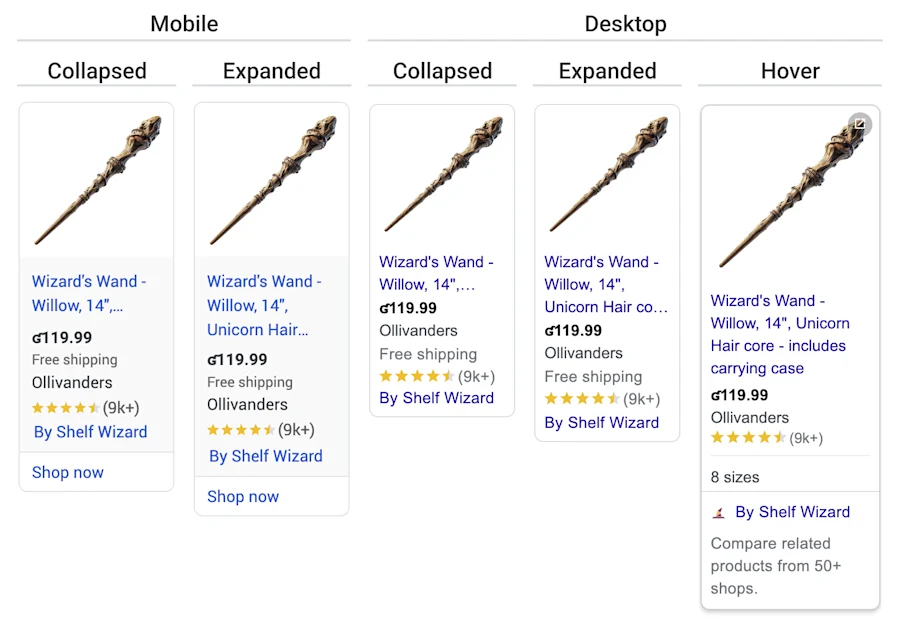Click By Shelf Wizard in Hover card
This screenshot has width=900, height=628.
[x=792, y=512]
